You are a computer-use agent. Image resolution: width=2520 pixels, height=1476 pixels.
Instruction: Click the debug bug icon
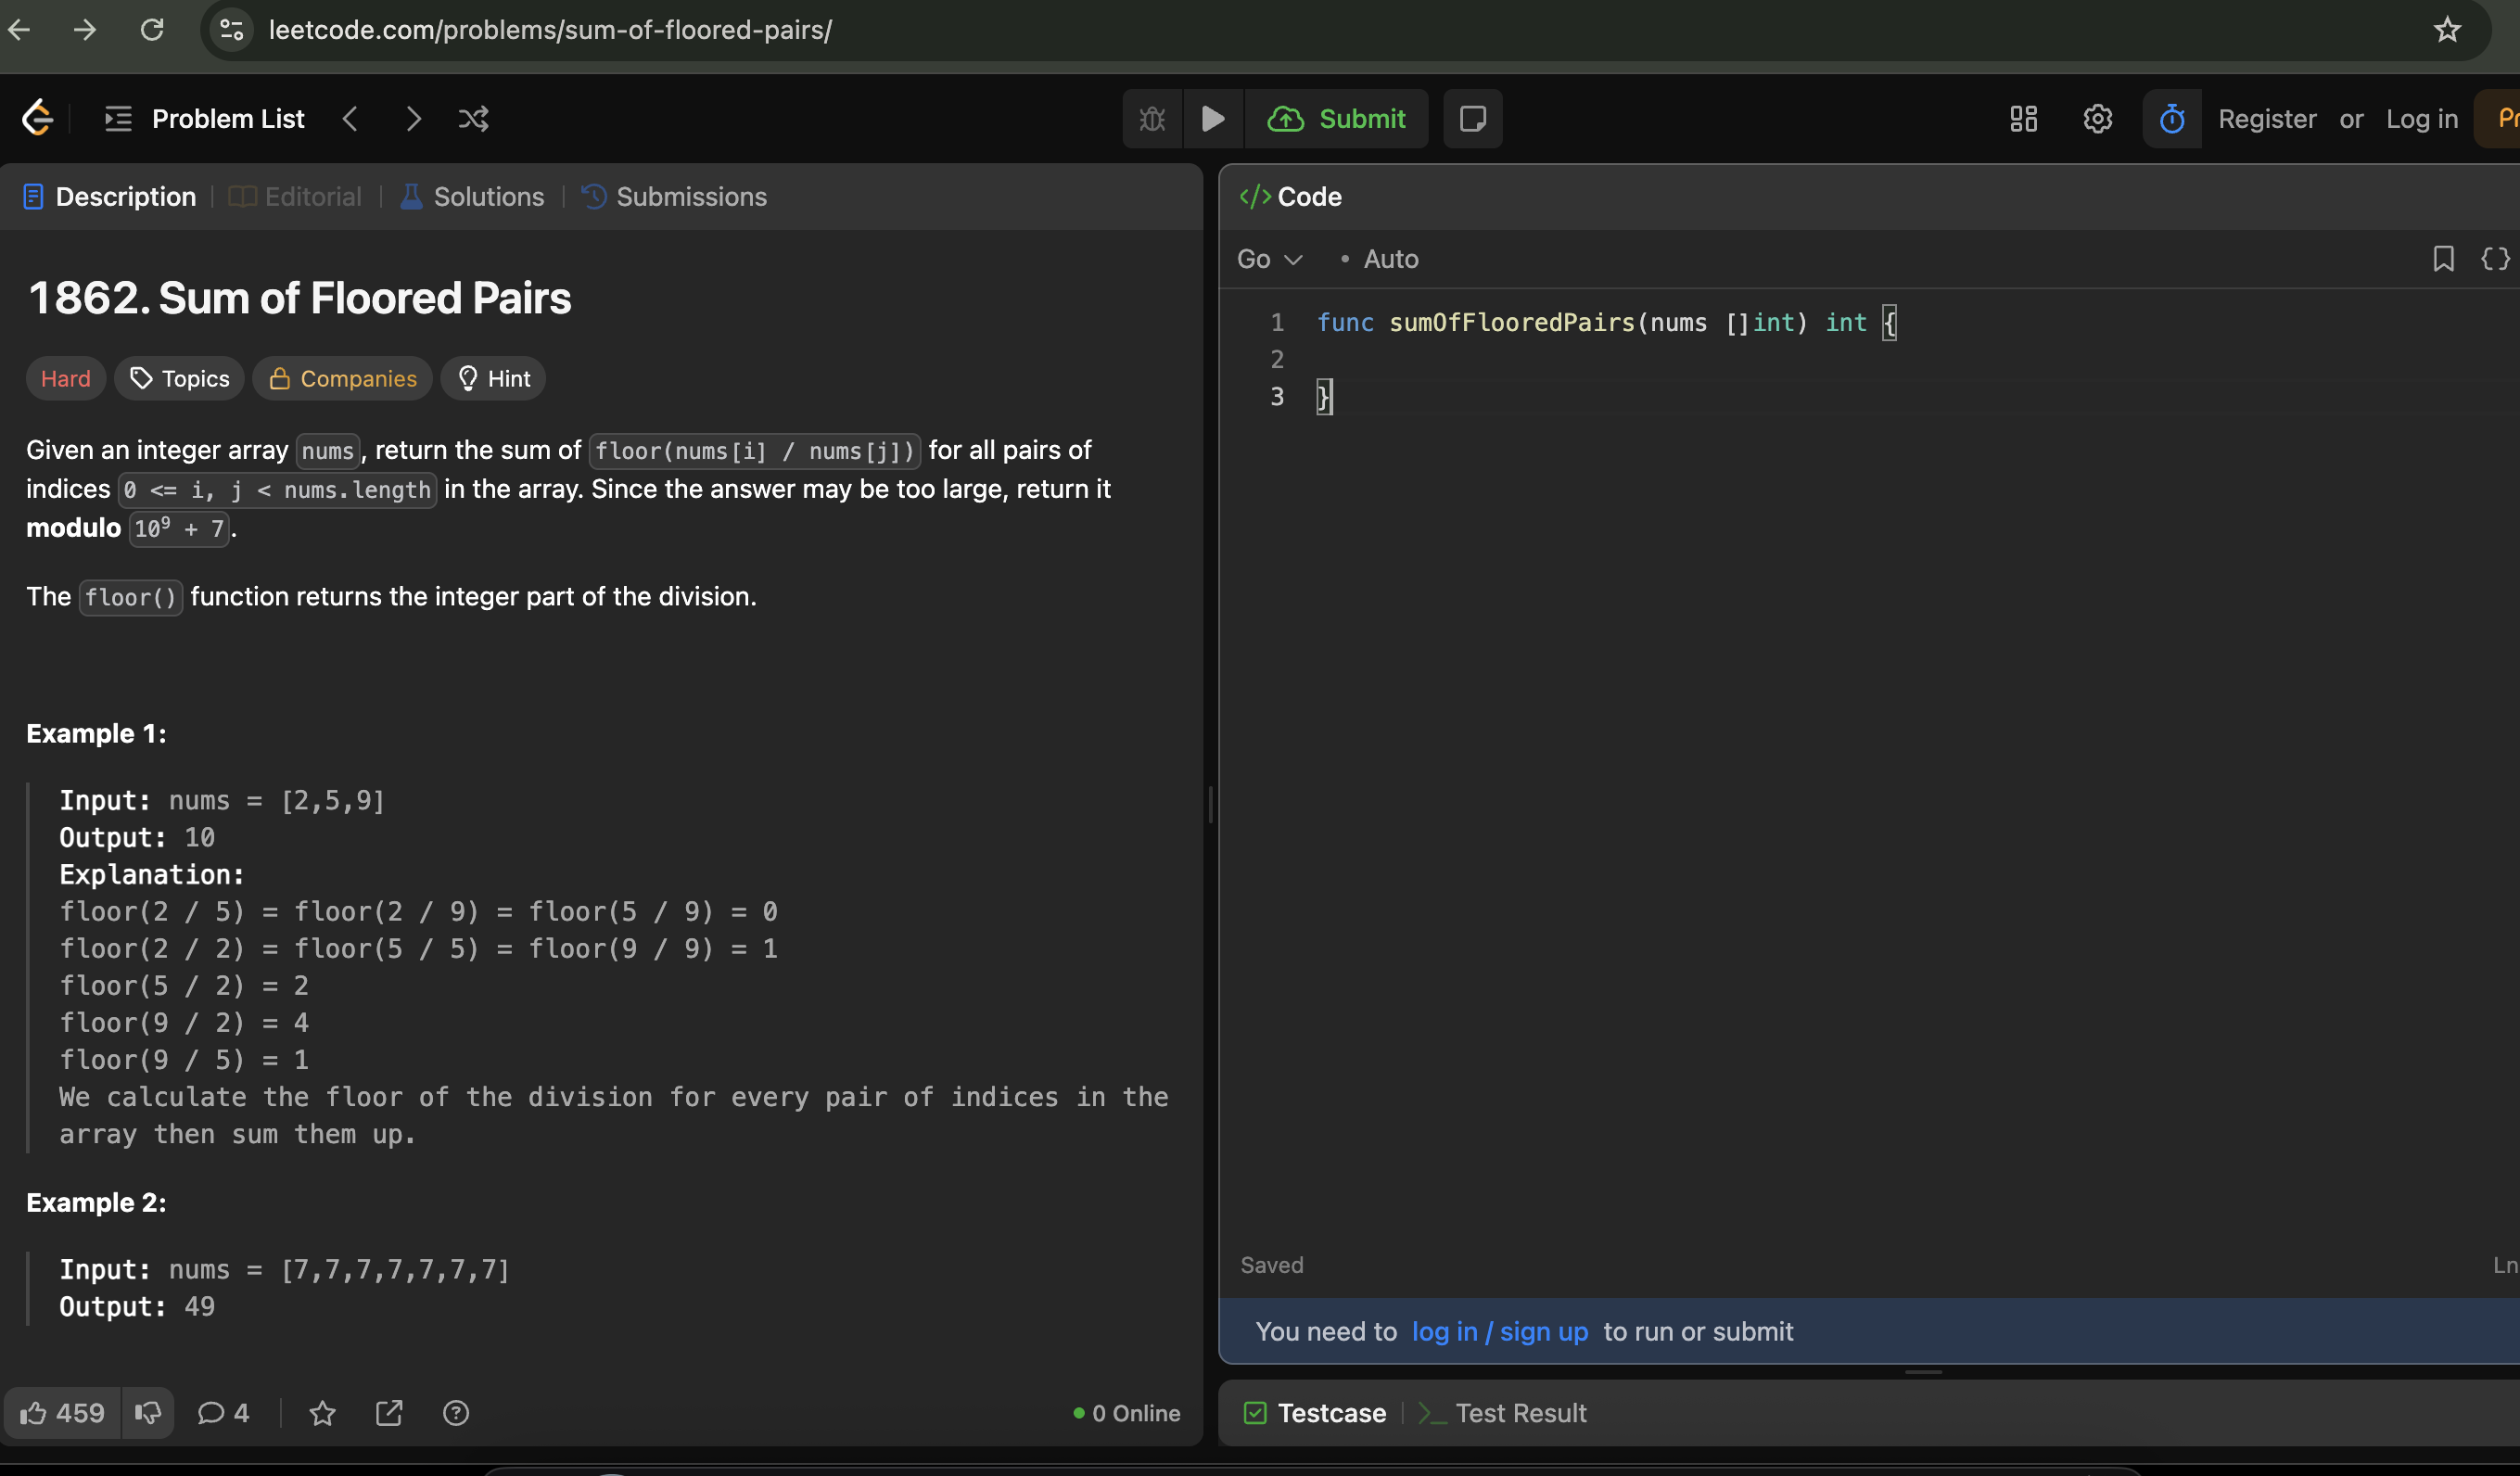pos(1152,119)
